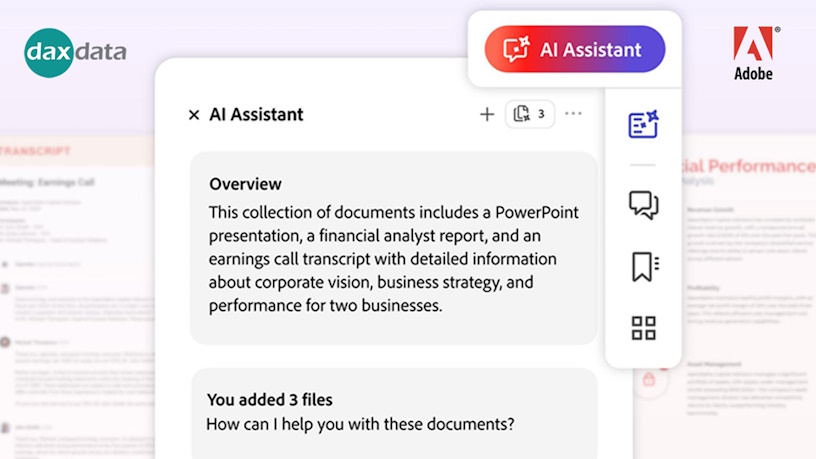Open the attached files list showing 3
This screenshot has height=459, width=816.
[530, 114]
